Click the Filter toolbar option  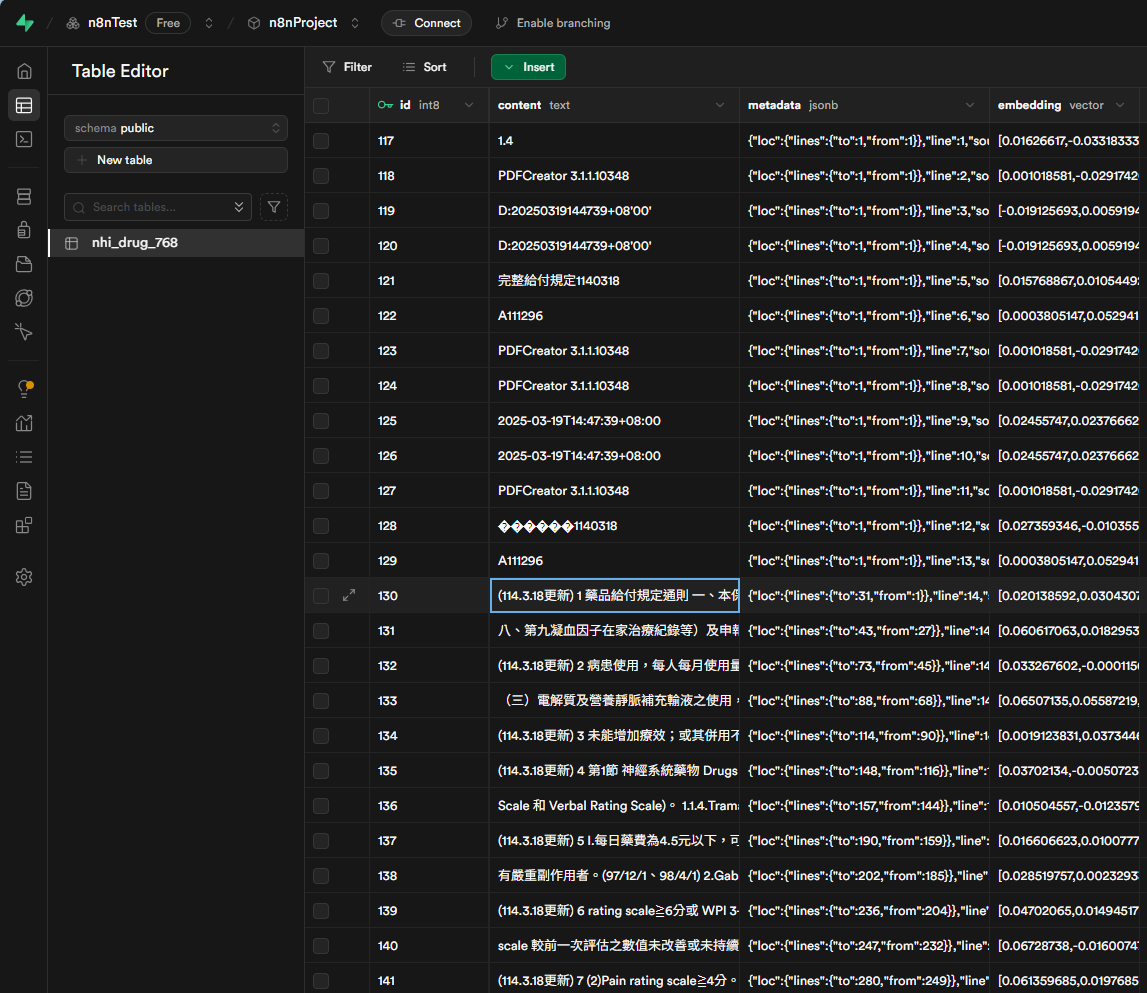pos(347,67)
